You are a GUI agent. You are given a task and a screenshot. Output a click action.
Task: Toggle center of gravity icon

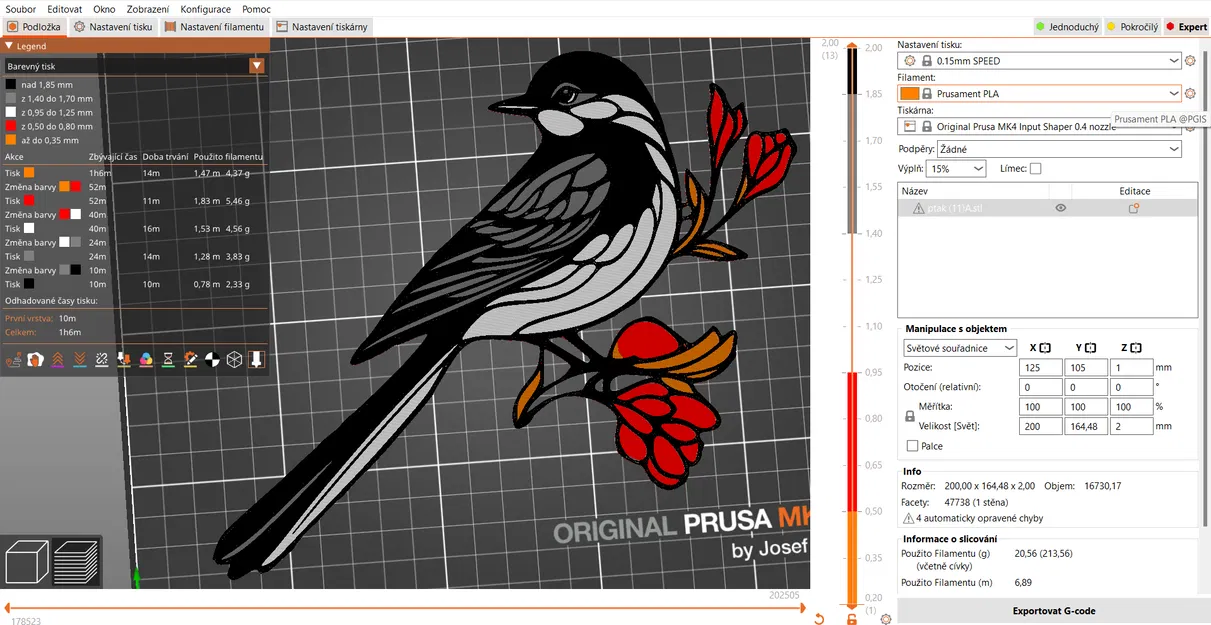212,359
